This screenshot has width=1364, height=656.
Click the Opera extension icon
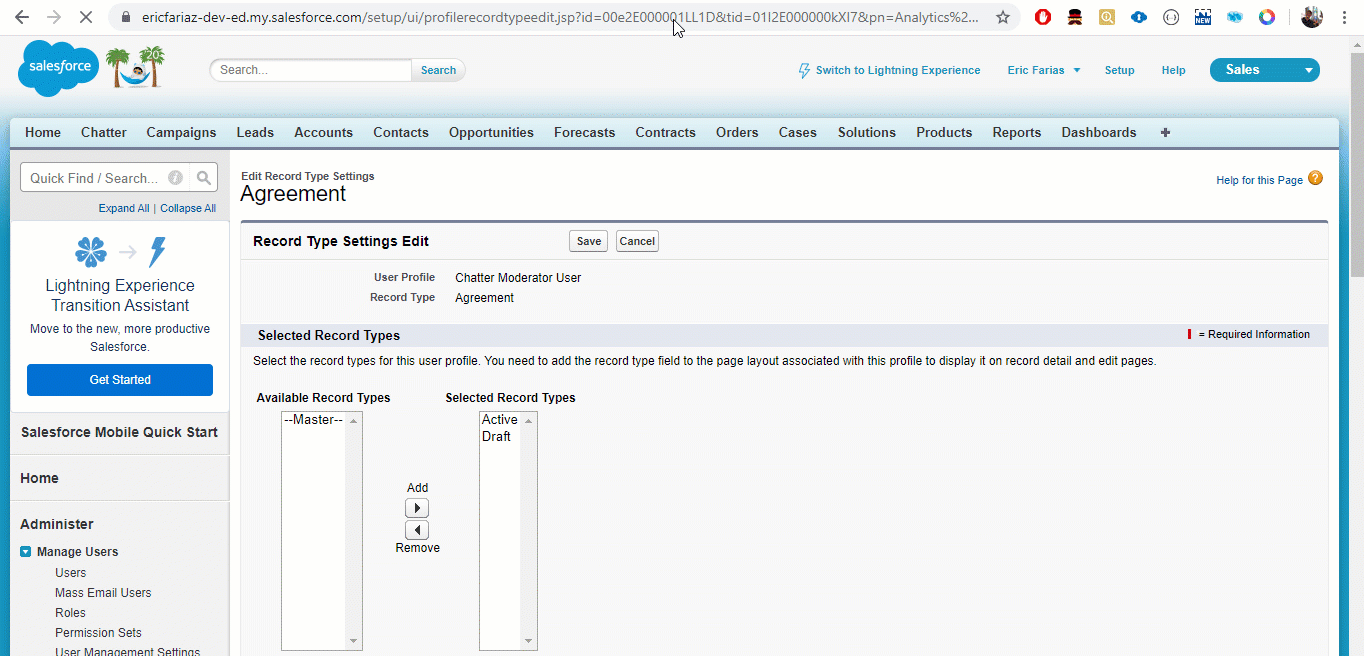1043,17
